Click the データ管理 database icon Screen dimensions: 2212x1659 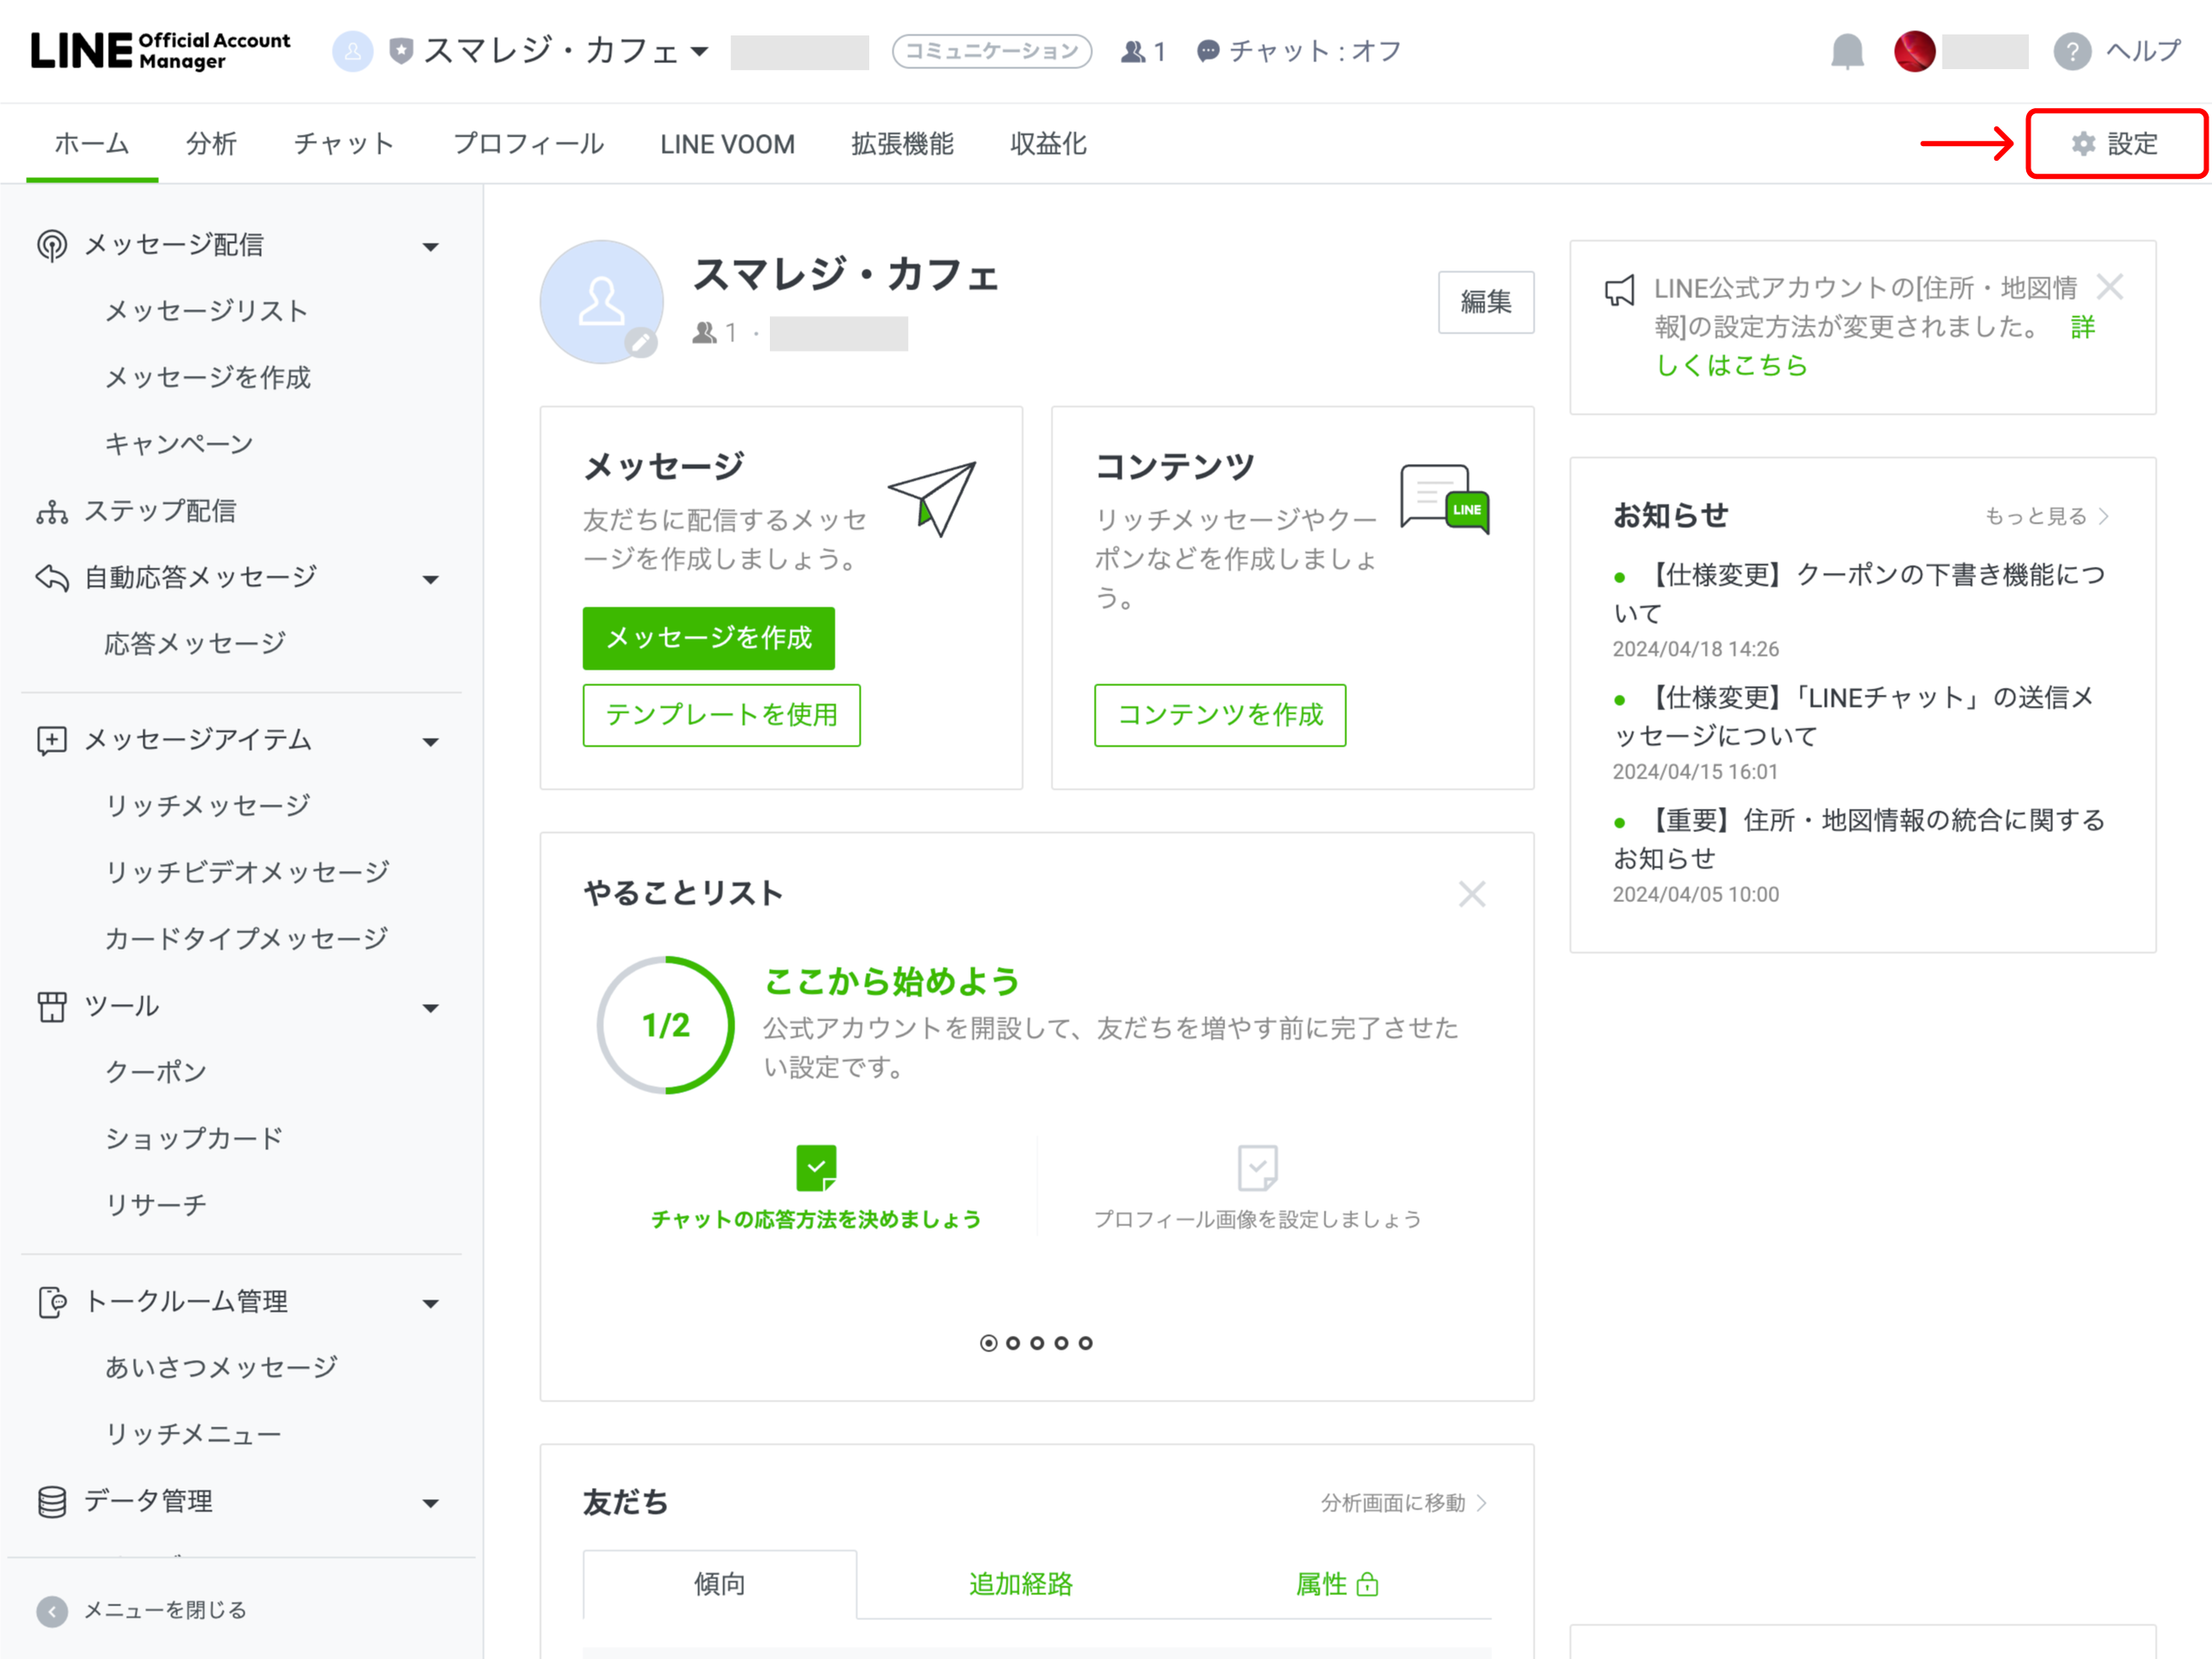click(x=52, y=1501)
